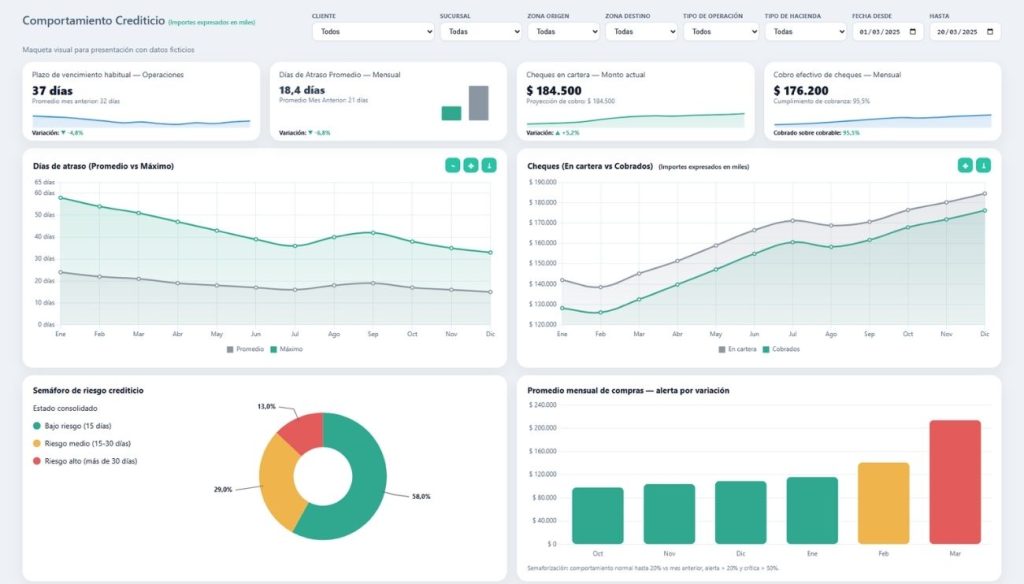Open Tipo de Operación dropdown

[x=720, y=32]
